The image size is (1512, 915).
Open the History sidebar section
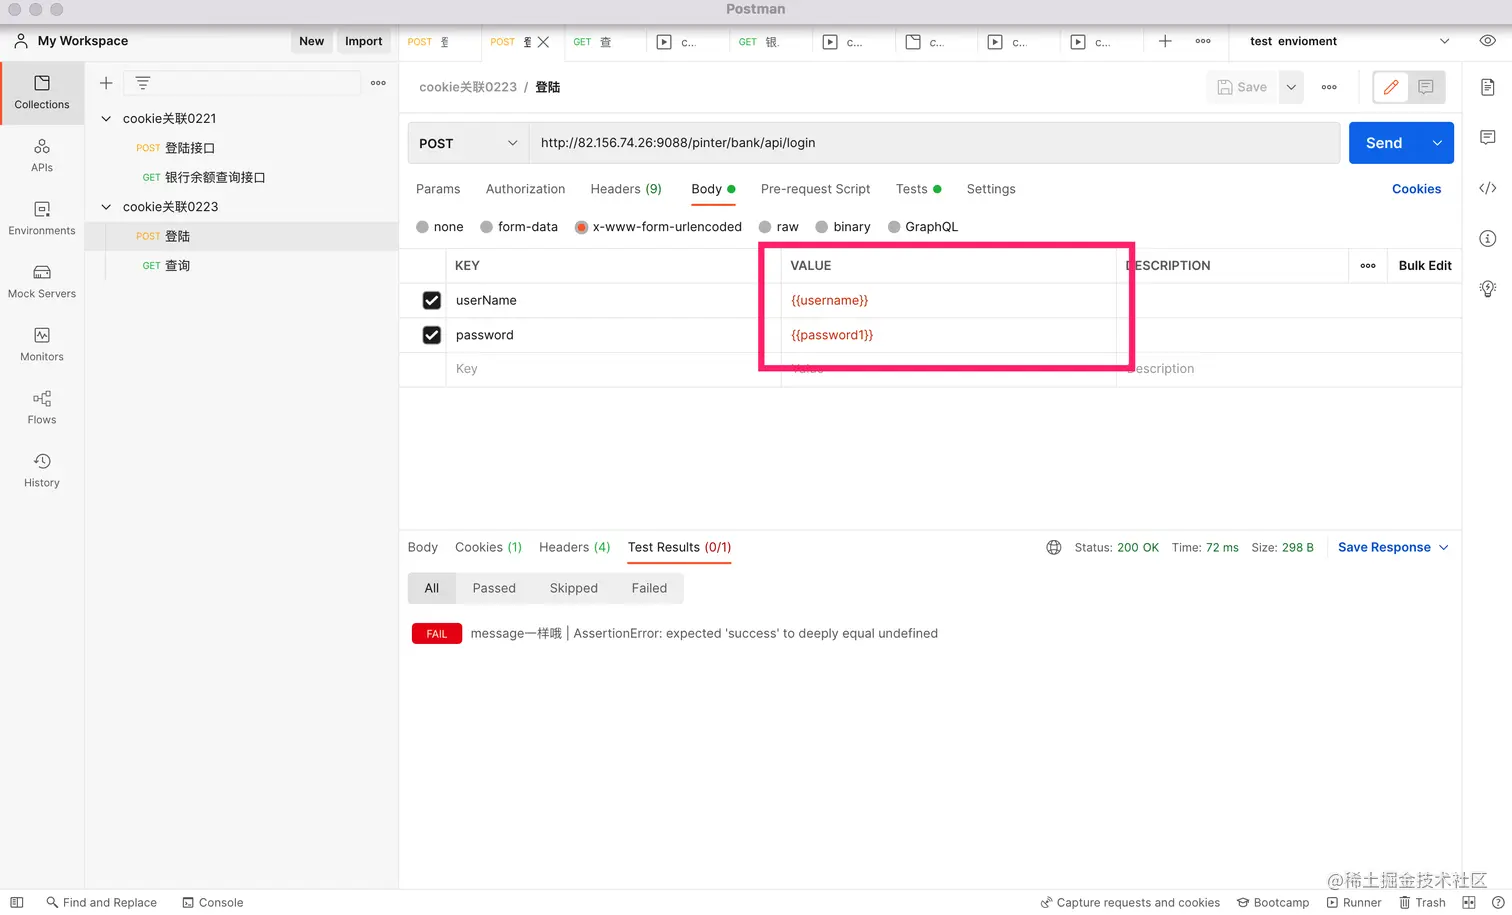pos(42,470)
